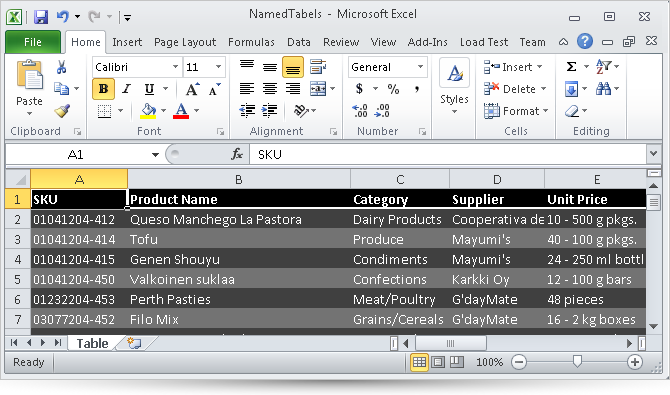The image size is (670, 395).
Task: Click the Paste clipboard icon
Action: tap(29, 75)
